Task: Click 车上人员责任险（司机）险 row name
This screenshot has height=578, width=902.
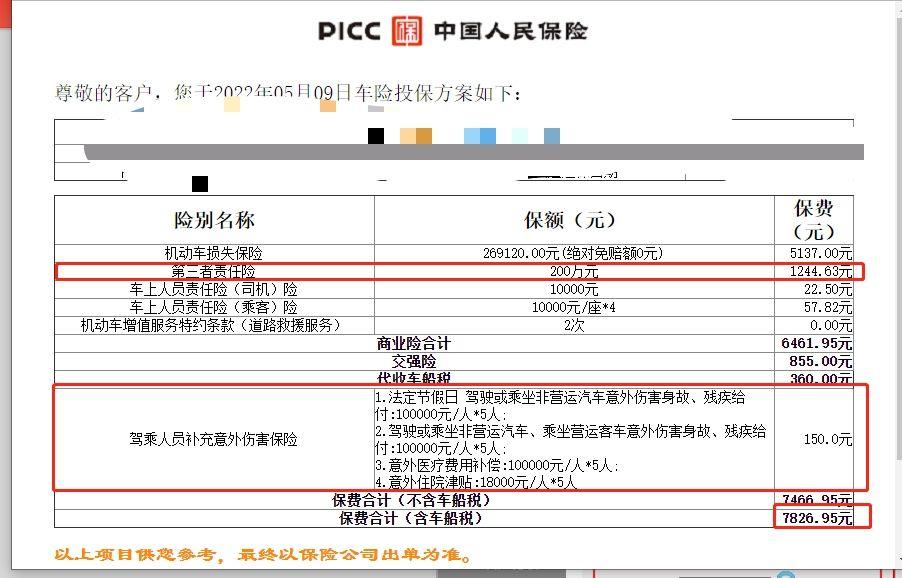Action: 213,289
